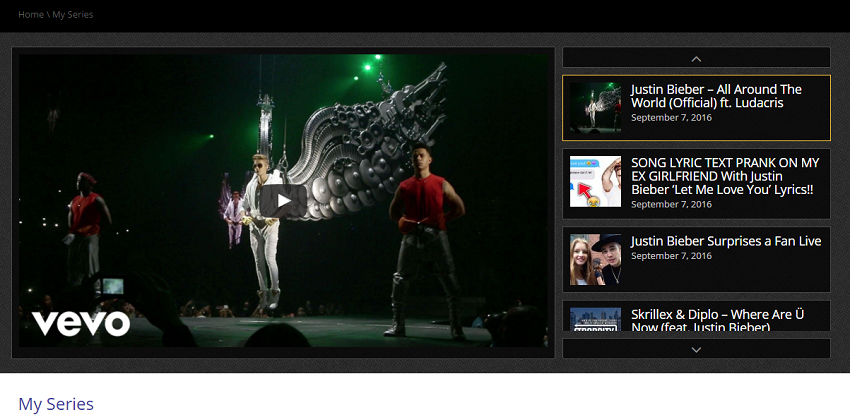Viewport: 850px width, 417px height.
Task: Click the My Series page heading
Action: click(x=56, y=404)
